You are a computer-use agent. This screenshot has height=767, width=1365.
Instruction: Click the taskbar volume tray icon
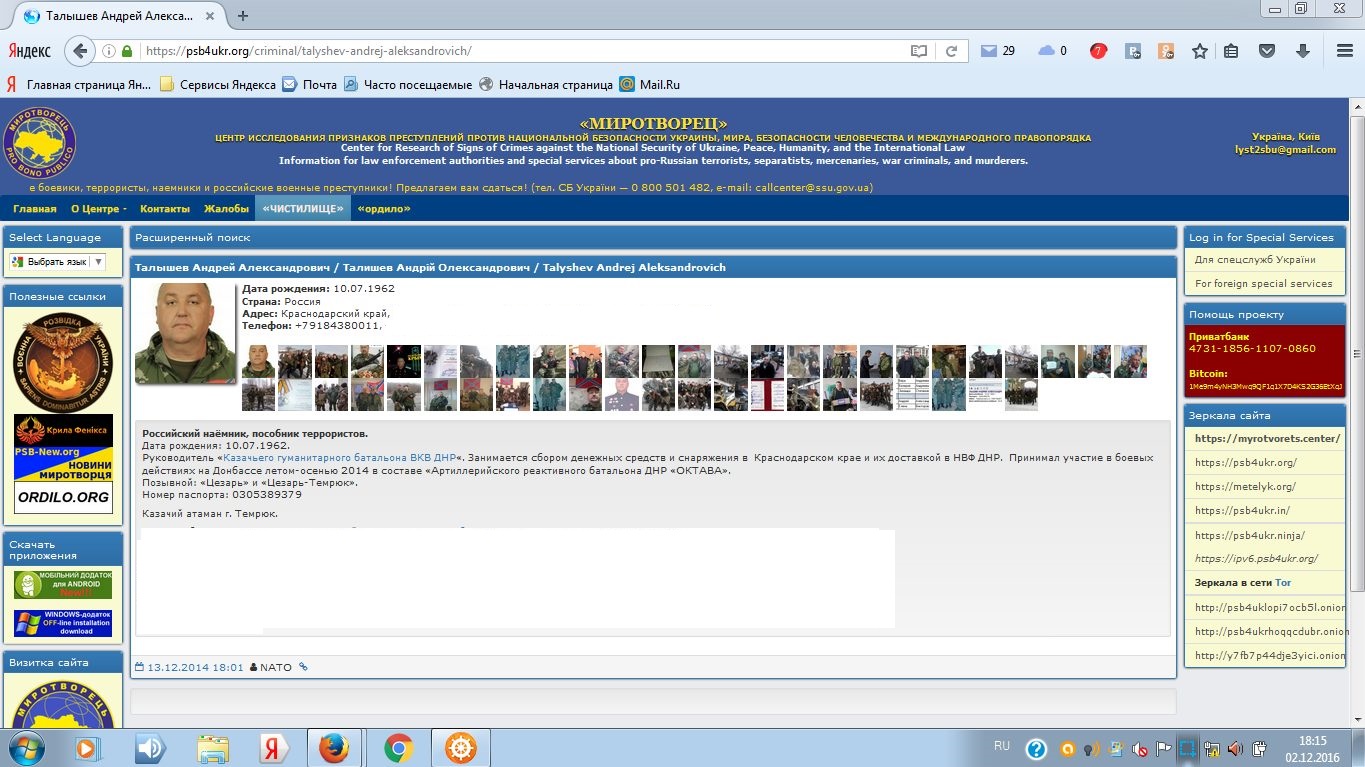pos(1236,749)
